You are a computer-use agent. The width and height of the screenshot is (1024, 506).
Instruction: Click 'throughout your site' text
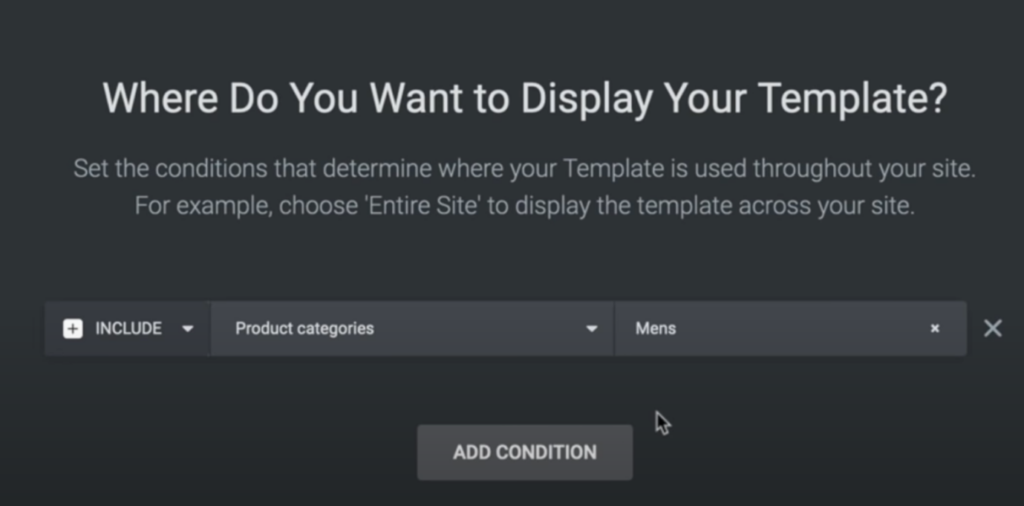[864, 168]
